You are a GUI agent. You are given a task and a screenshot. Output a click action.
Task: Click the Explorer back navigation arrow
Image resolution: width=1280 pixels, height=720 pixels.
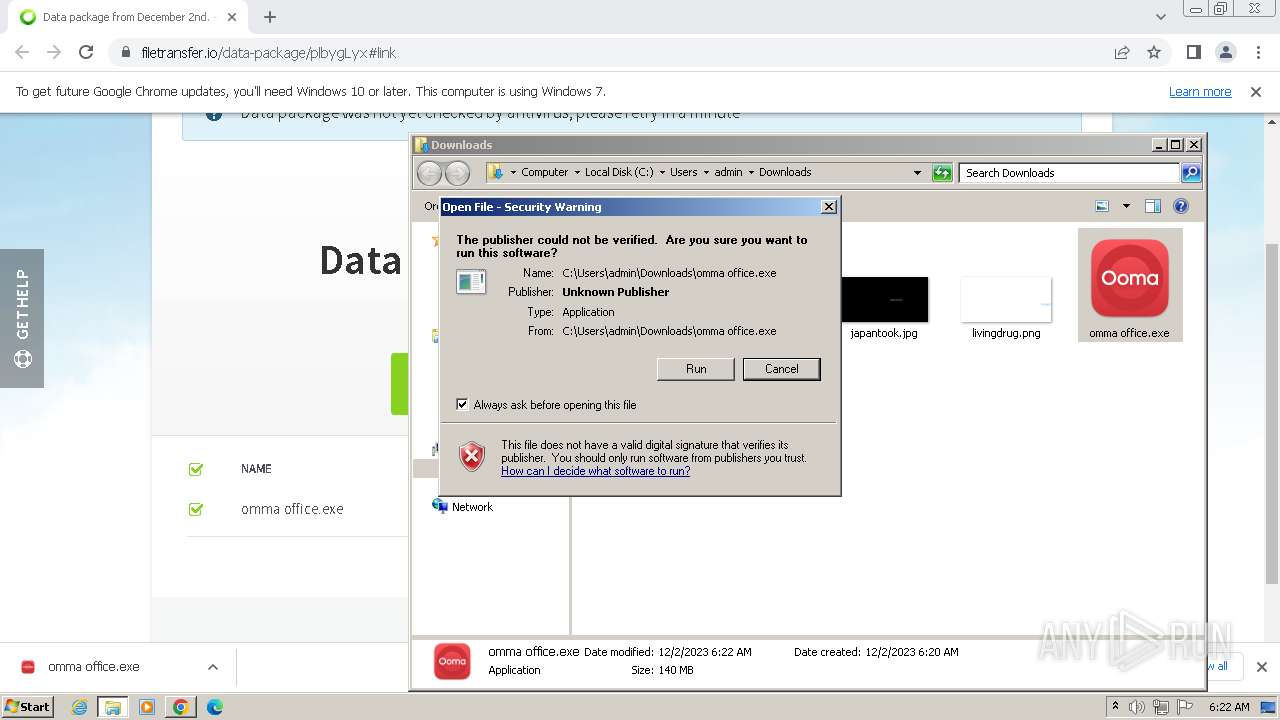[x=429, y=173]
